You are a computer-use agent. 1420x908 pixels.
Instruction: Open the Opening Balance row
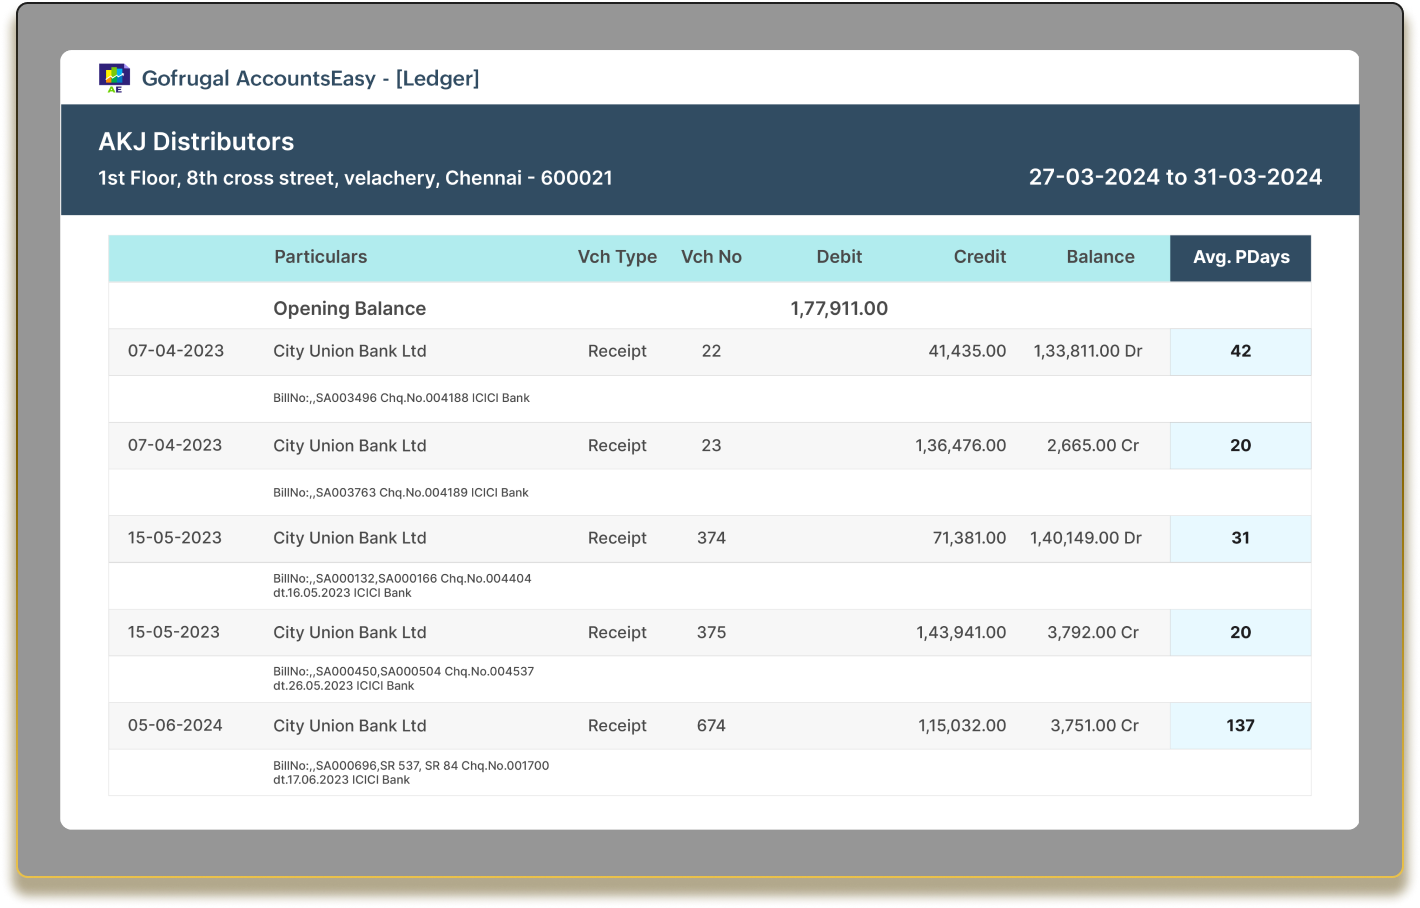click(350, 308)
